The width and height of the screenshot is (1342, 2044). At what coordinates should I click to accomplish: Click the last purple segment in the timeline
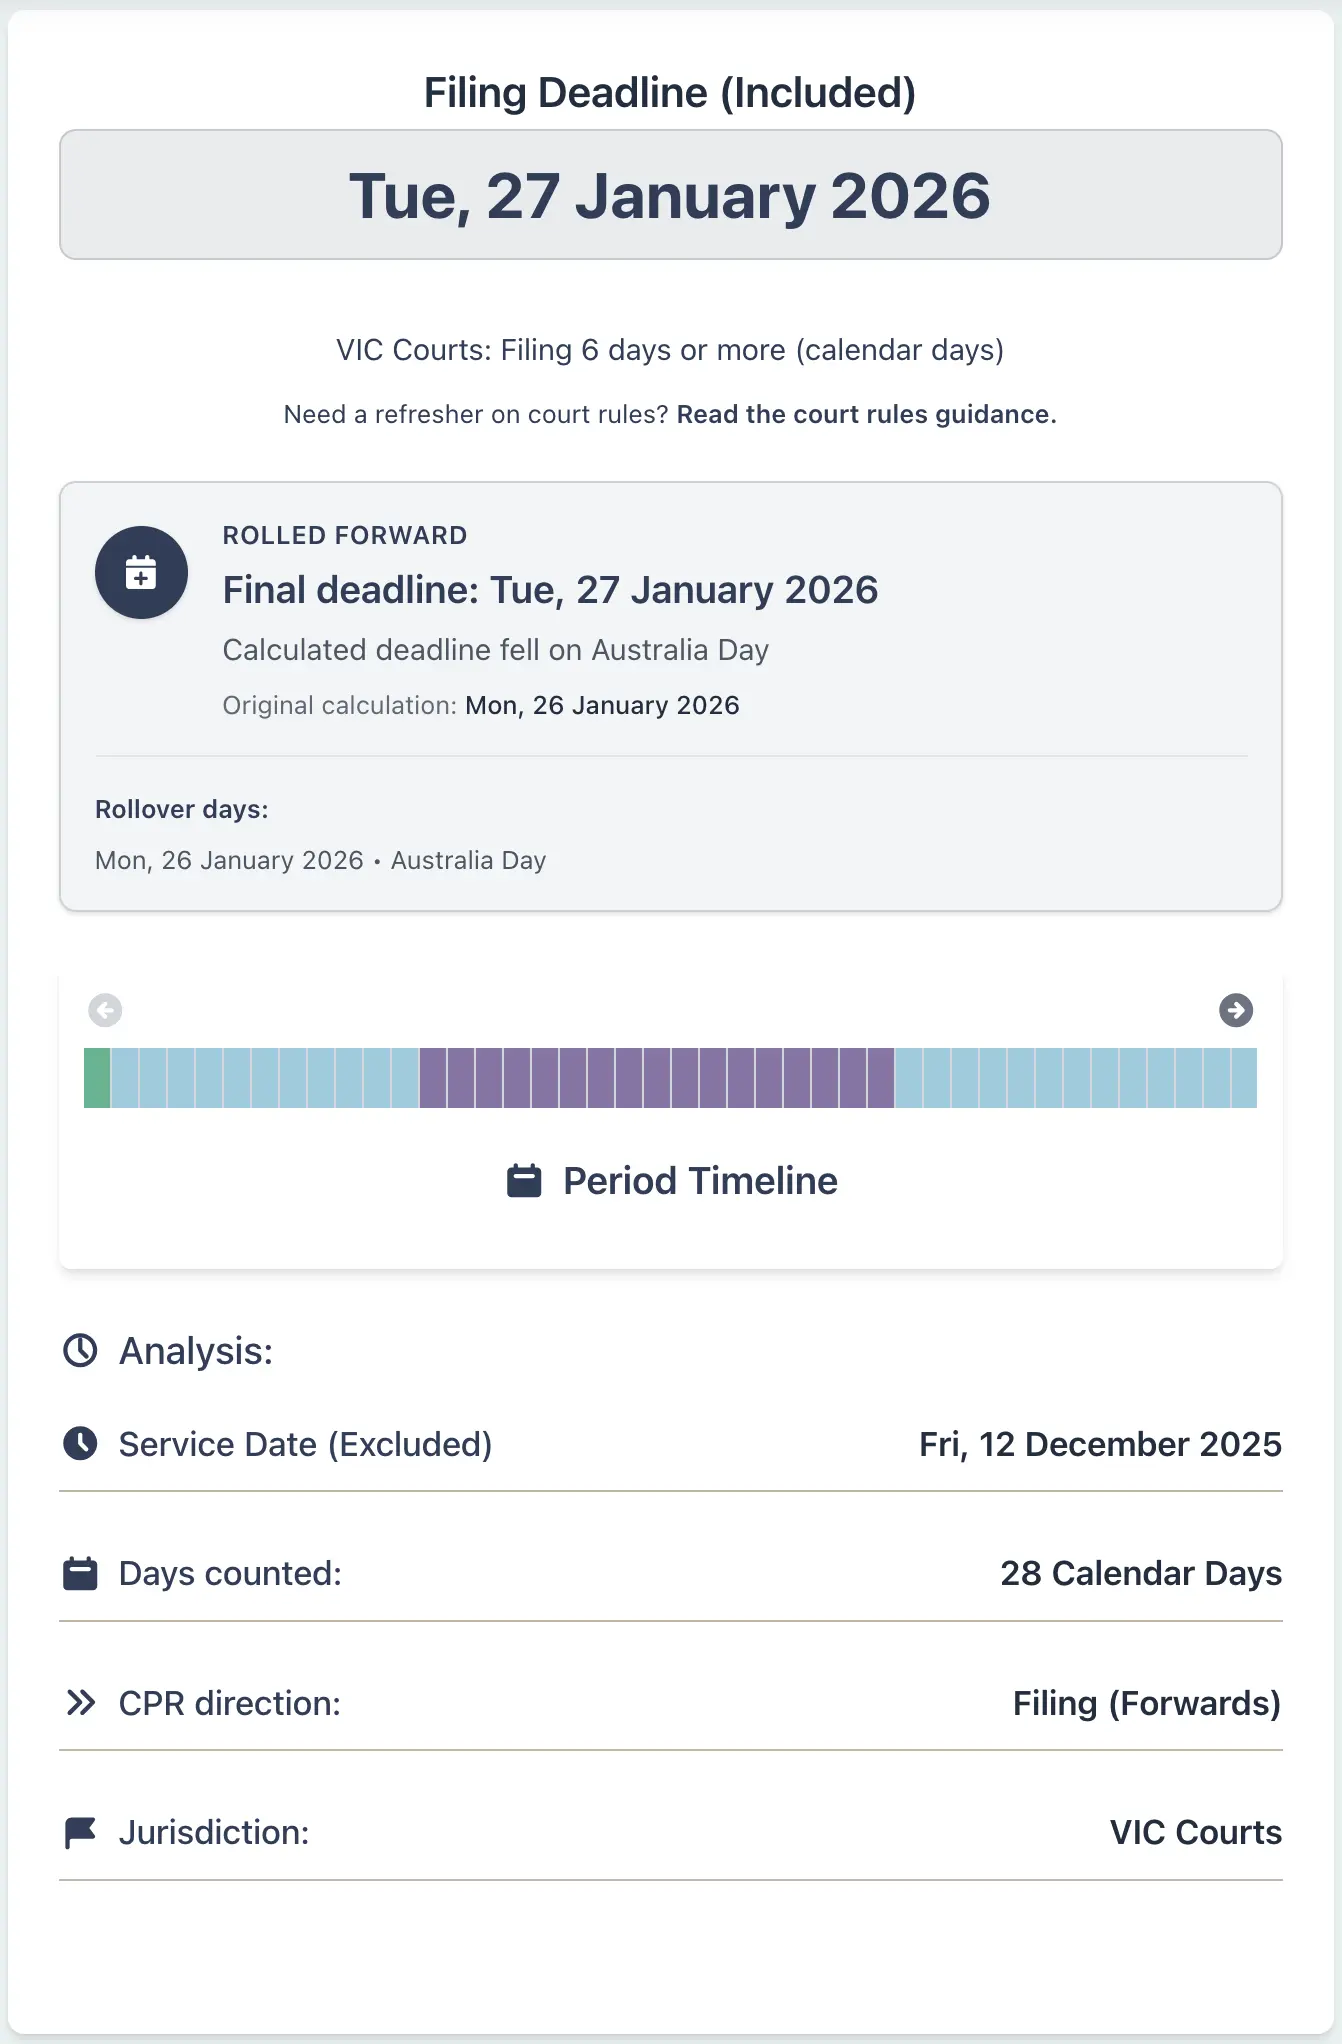[x=881, y=1078]
